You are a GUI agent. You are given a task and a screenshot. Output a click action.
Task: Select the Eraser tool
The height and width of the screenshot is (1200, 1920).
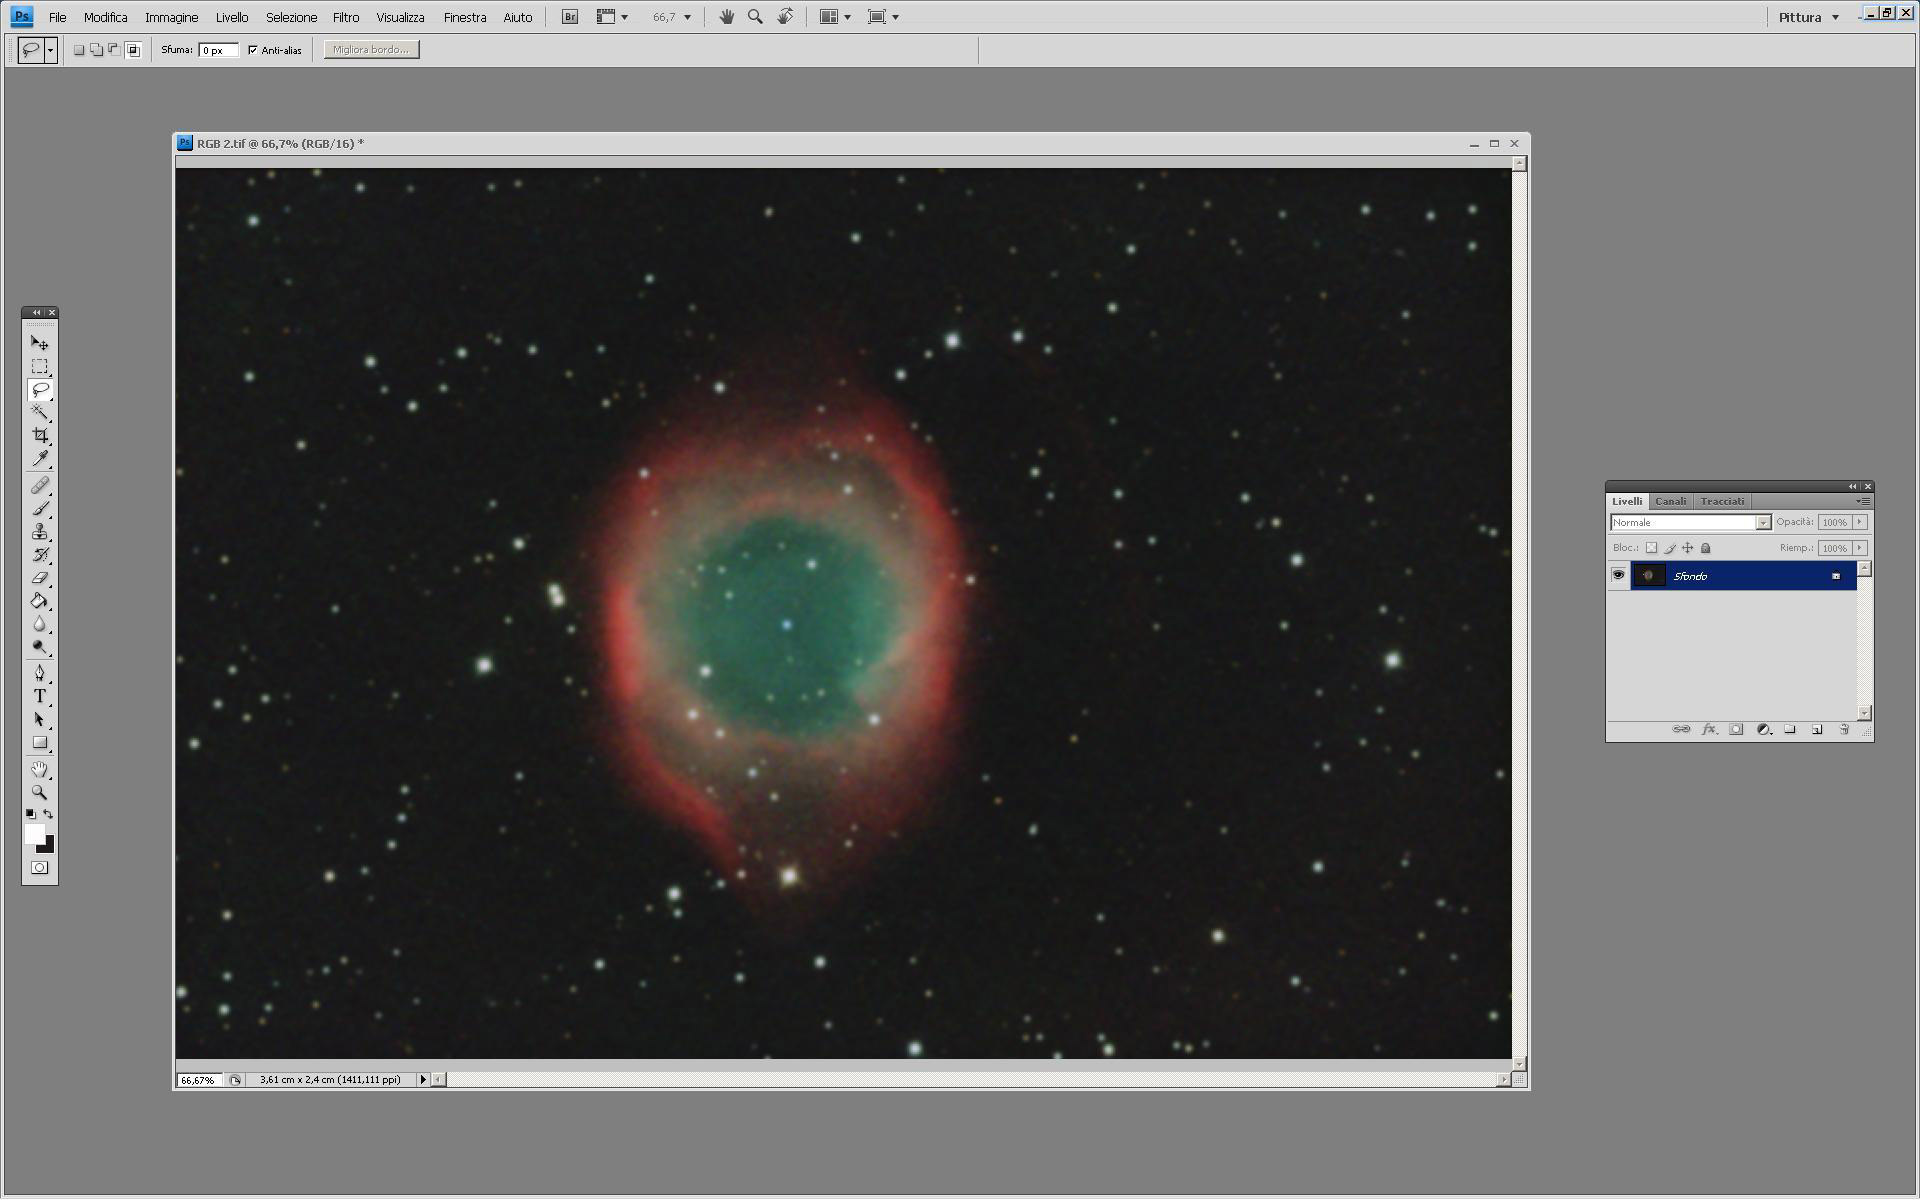point(40,578)
